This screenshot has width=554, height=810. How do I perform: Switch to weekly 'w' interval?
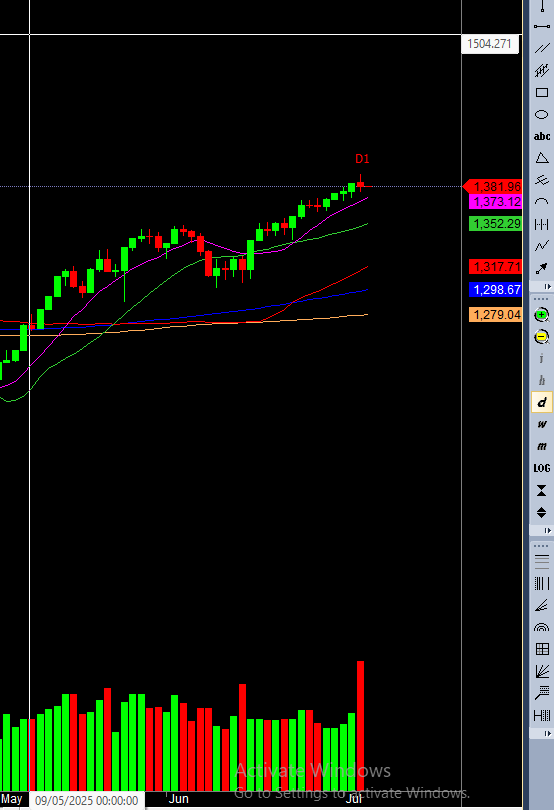click(542, 424)
